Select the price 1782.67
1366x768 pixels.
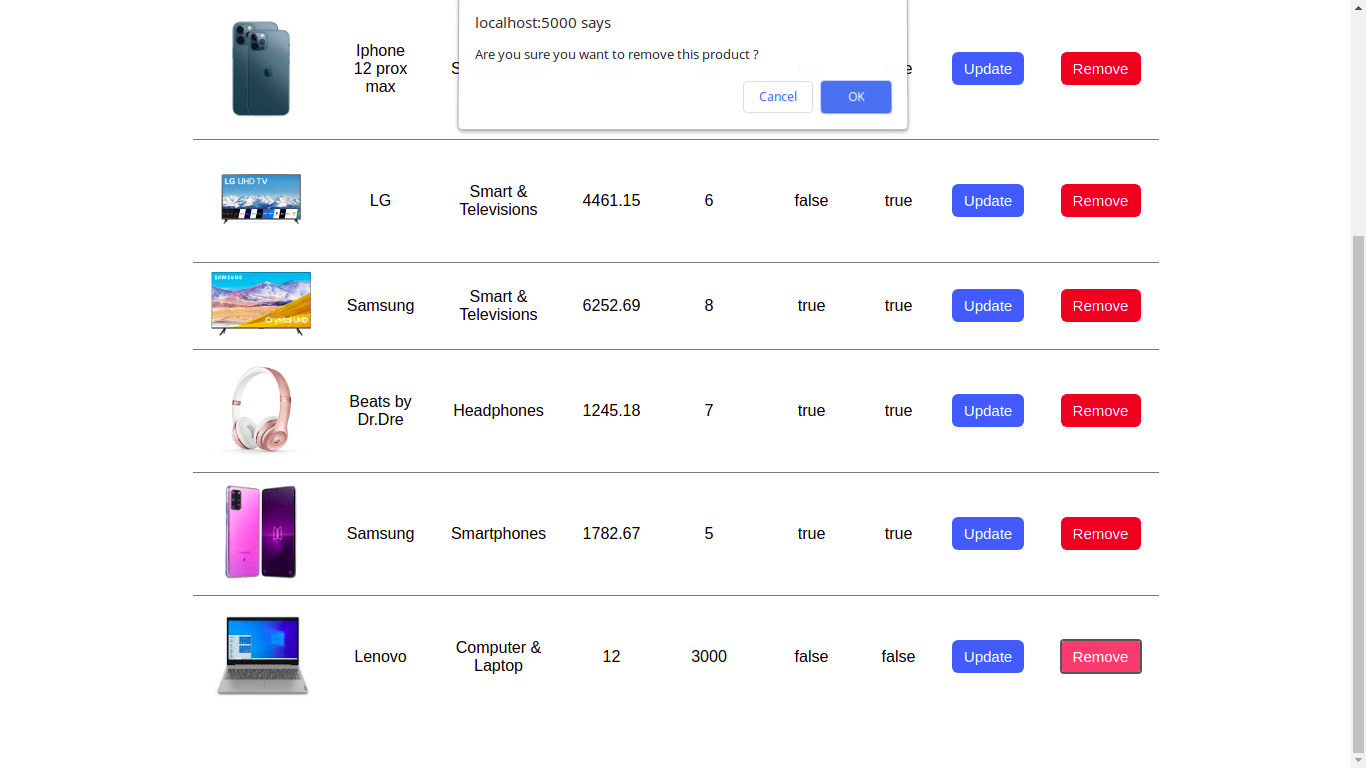click(x=611, y=534)
